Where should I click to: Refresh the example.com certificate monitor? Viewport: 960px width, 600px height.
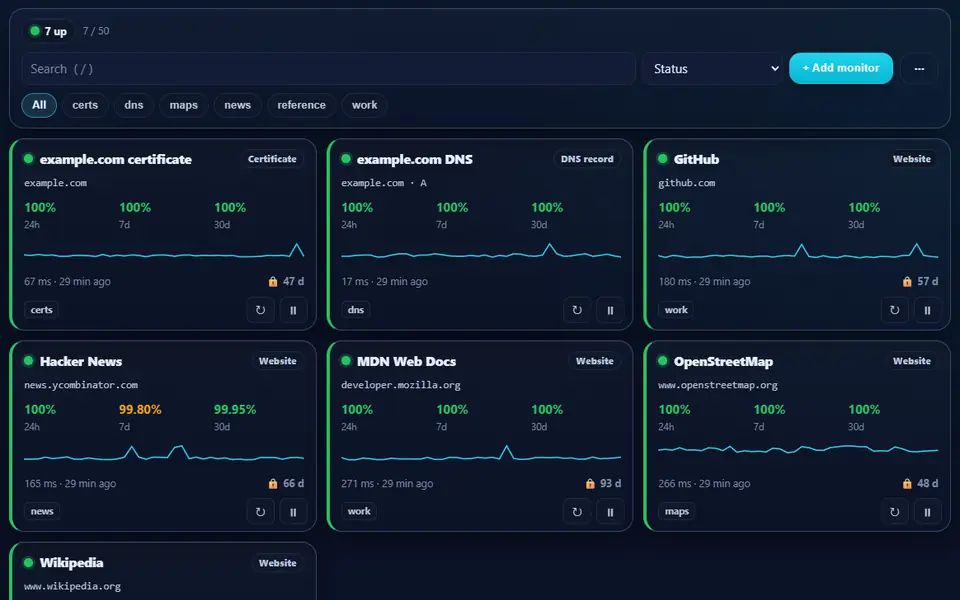(x=260, y=310)
